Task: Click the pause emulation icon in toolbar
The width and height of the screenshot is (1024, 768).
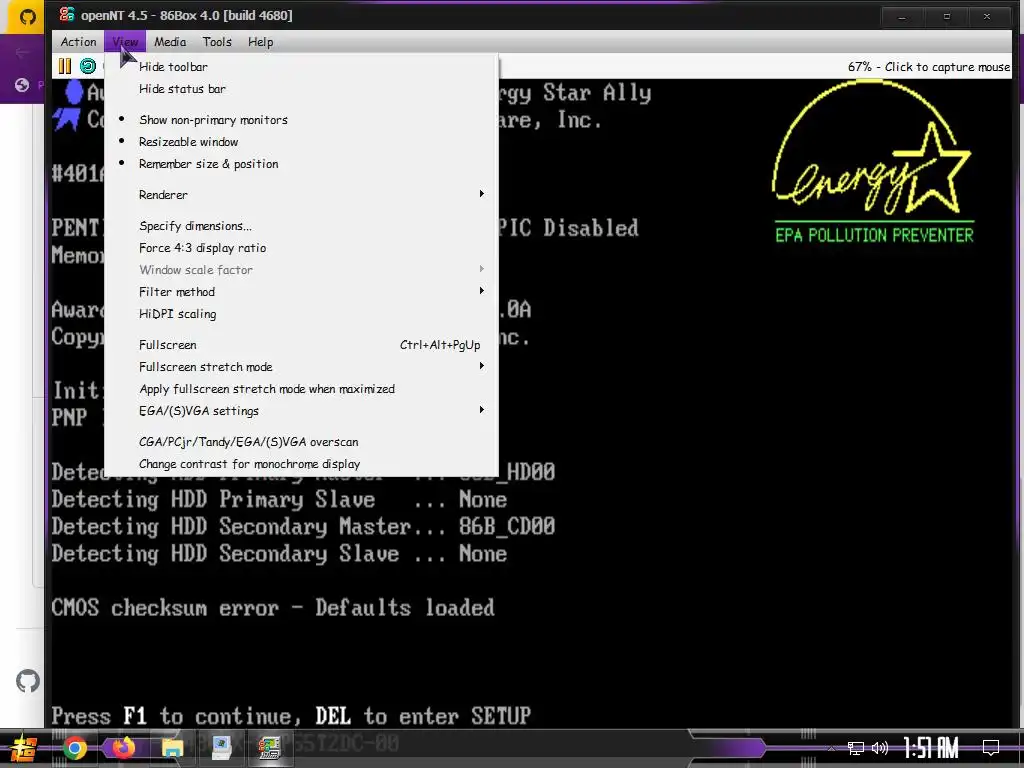Action: point(65,66)
